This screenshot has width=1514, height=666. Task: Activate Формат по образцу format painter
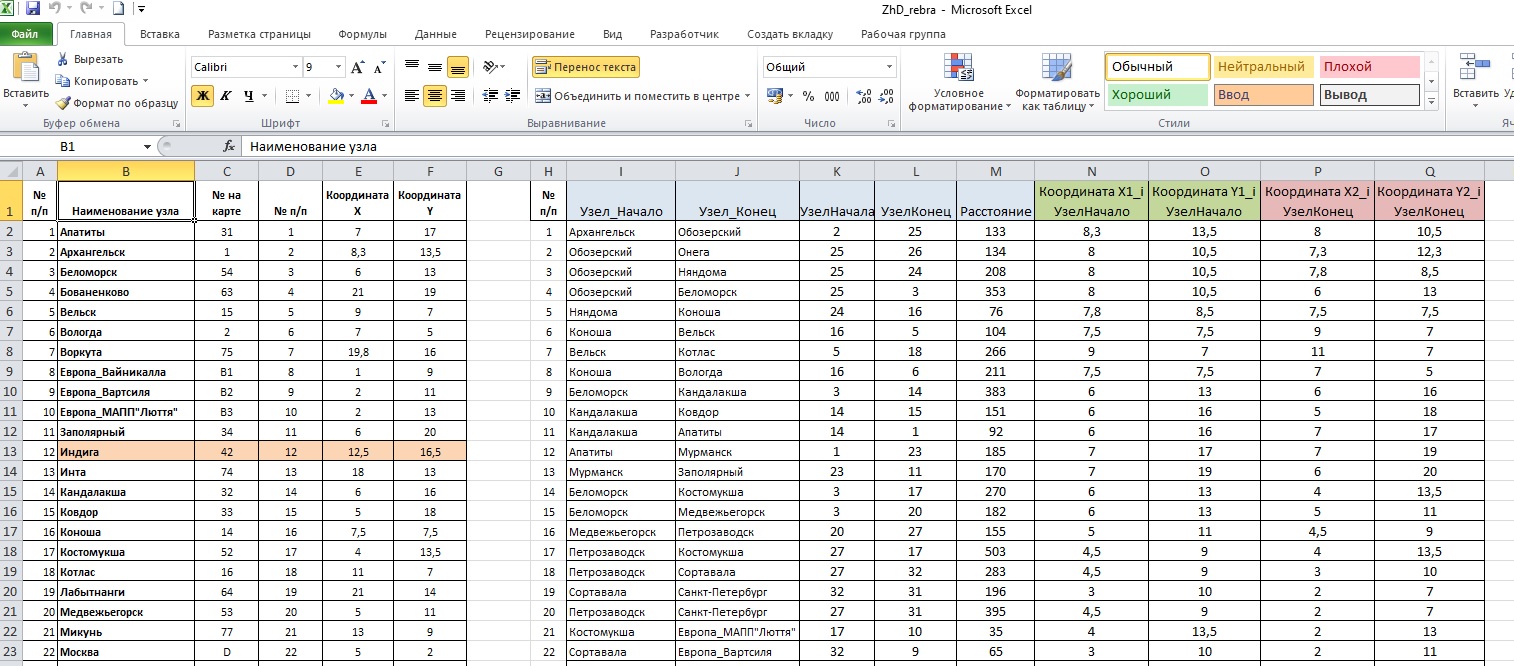tap(117, 103)
